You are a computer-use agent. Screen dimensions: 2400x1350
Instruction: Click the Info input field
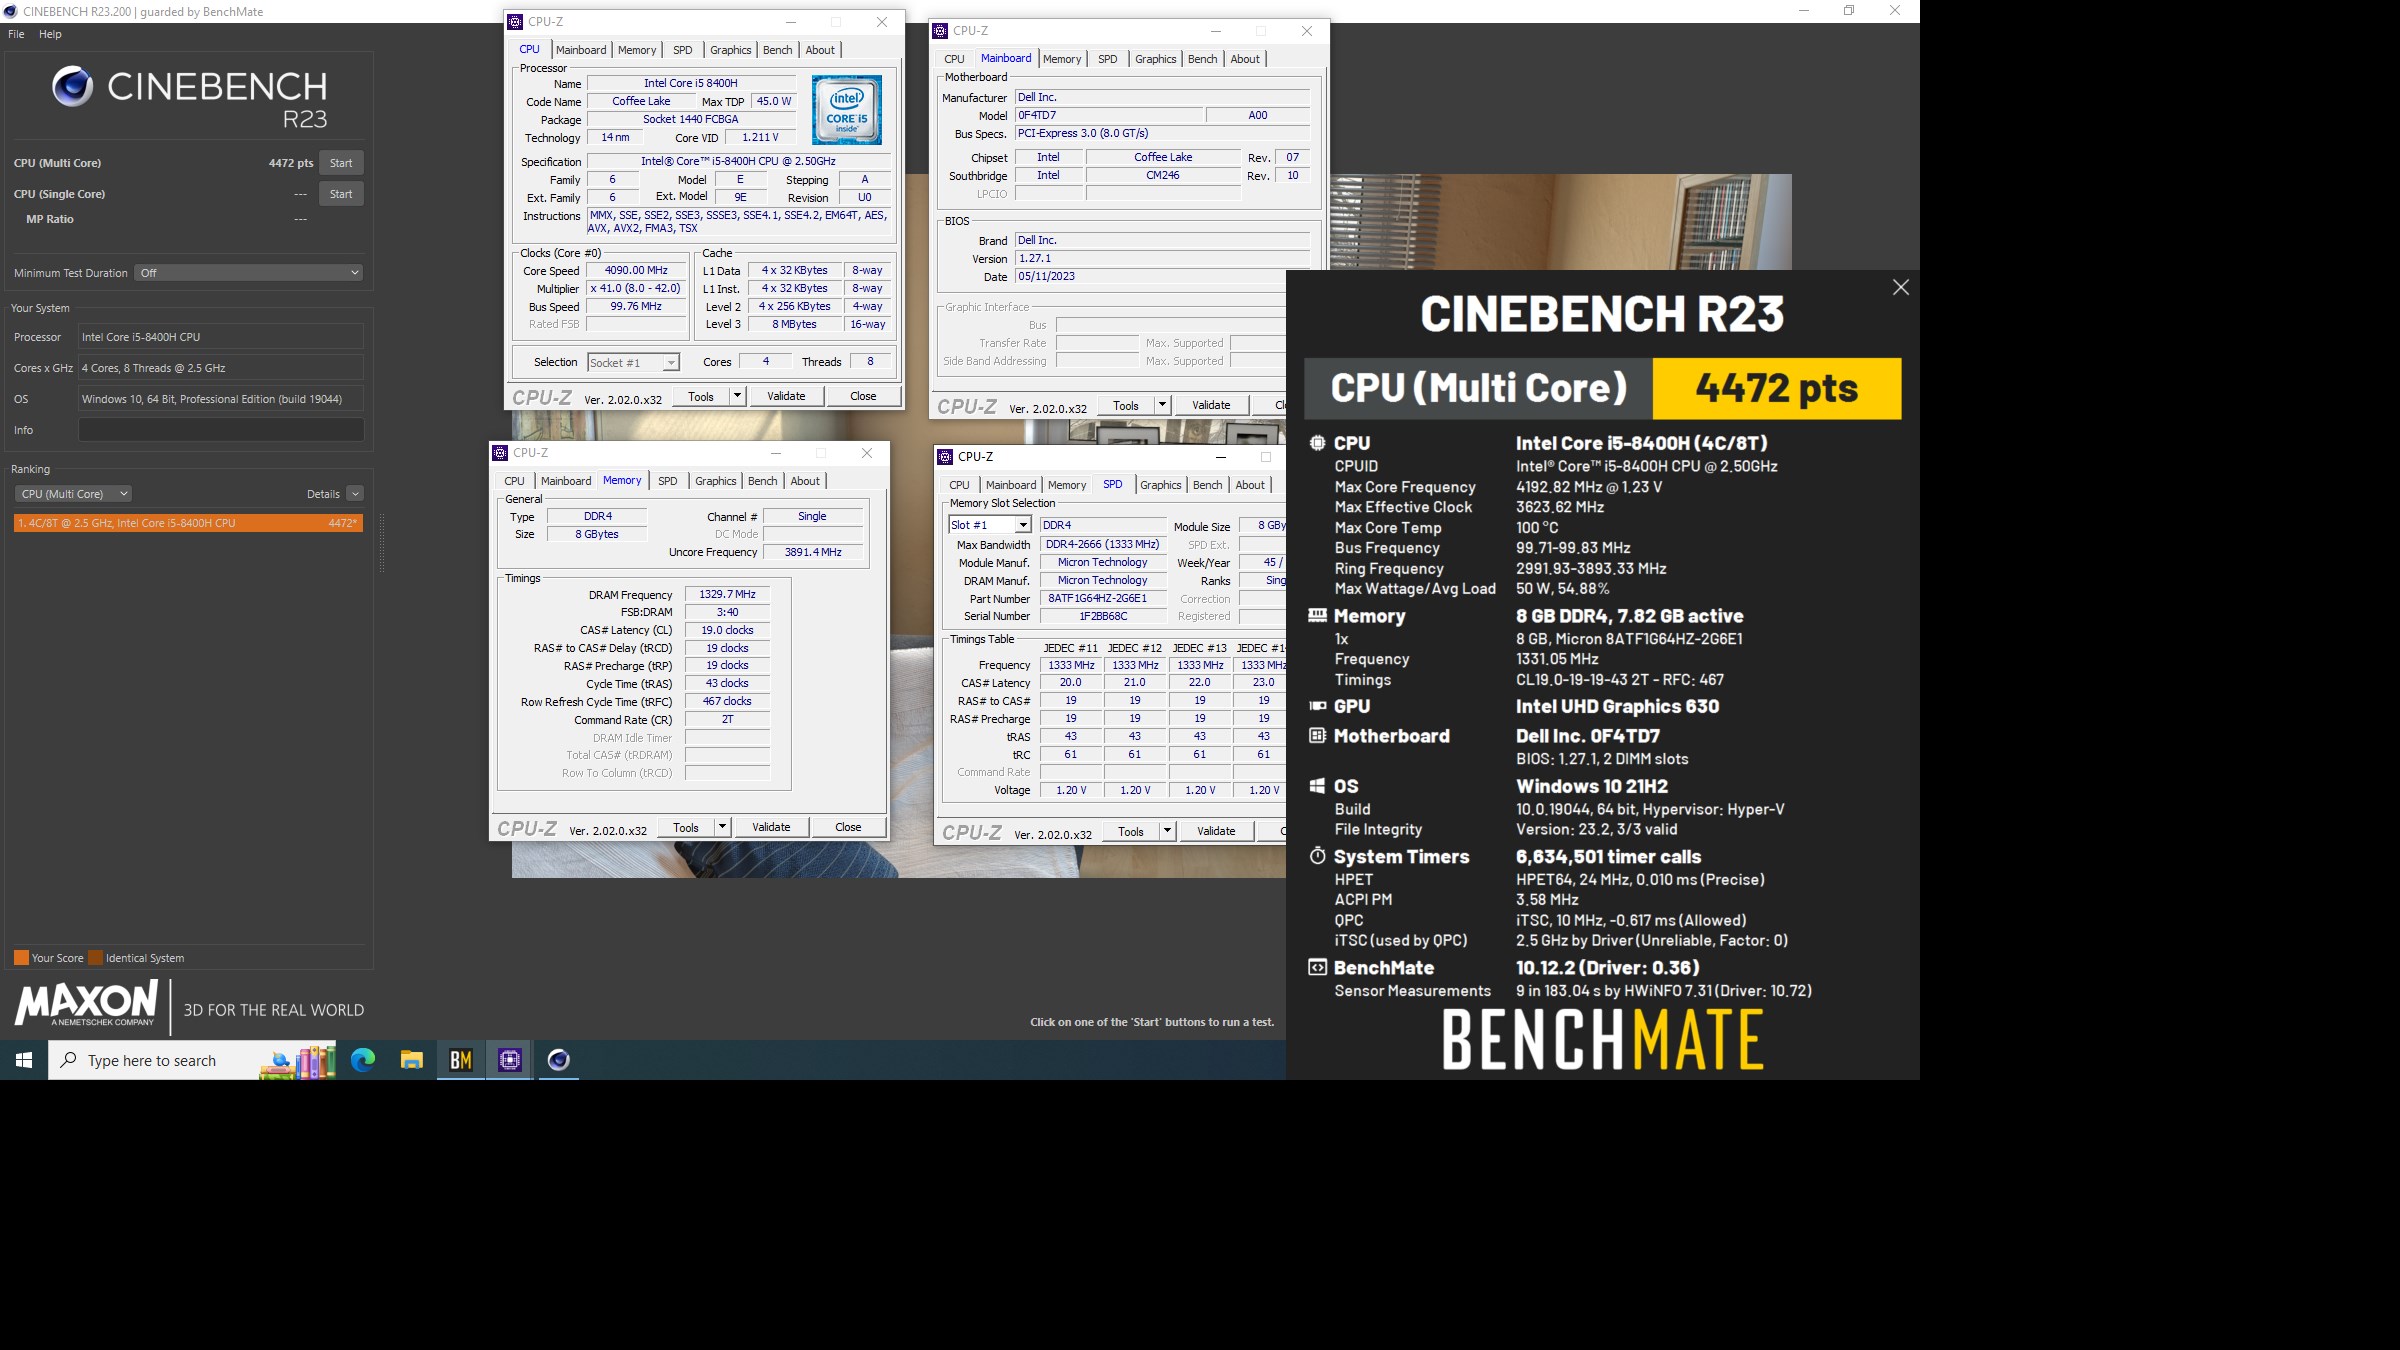click(x=221, y=430)
